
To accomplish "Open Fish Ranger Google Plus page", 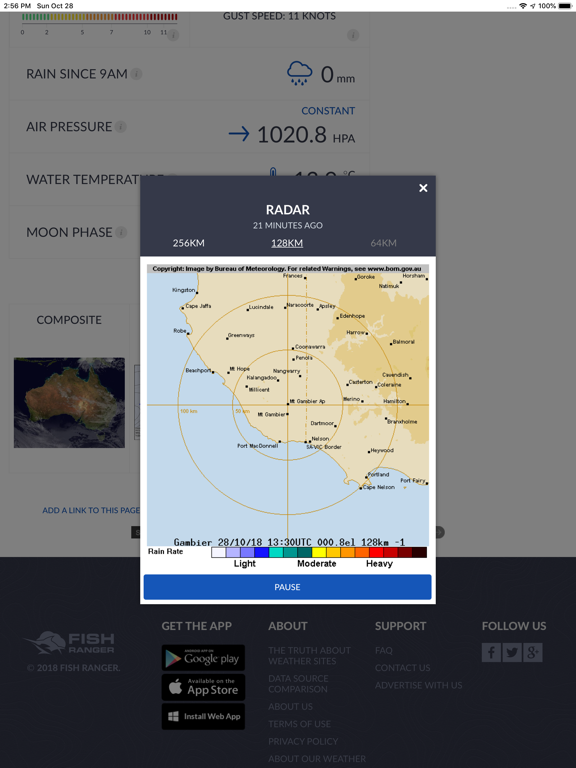I will (x=533, y=652).
